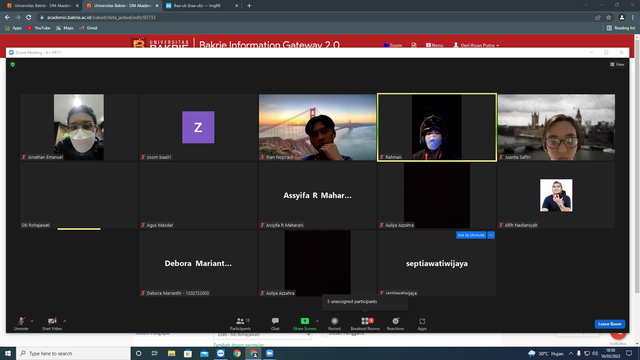Viewport: 640px width, 360px height.
Task: Open Deril Ihsan Putra user dropdown
Action: coord(476,45)
